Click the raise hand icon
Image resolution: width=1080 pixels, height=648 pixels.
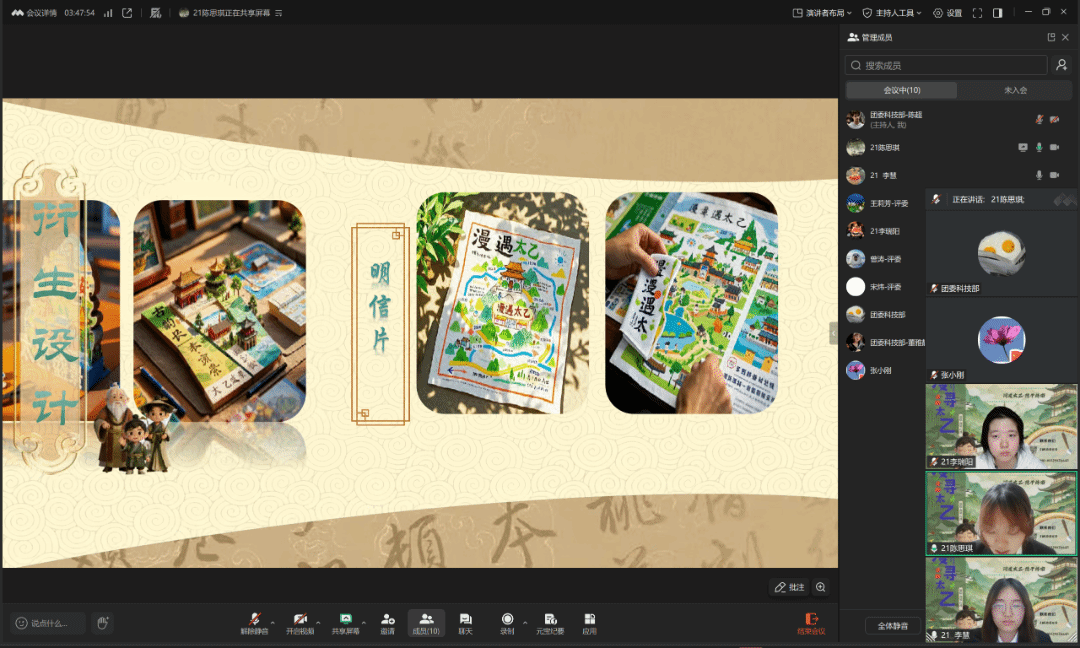point(102,623)
